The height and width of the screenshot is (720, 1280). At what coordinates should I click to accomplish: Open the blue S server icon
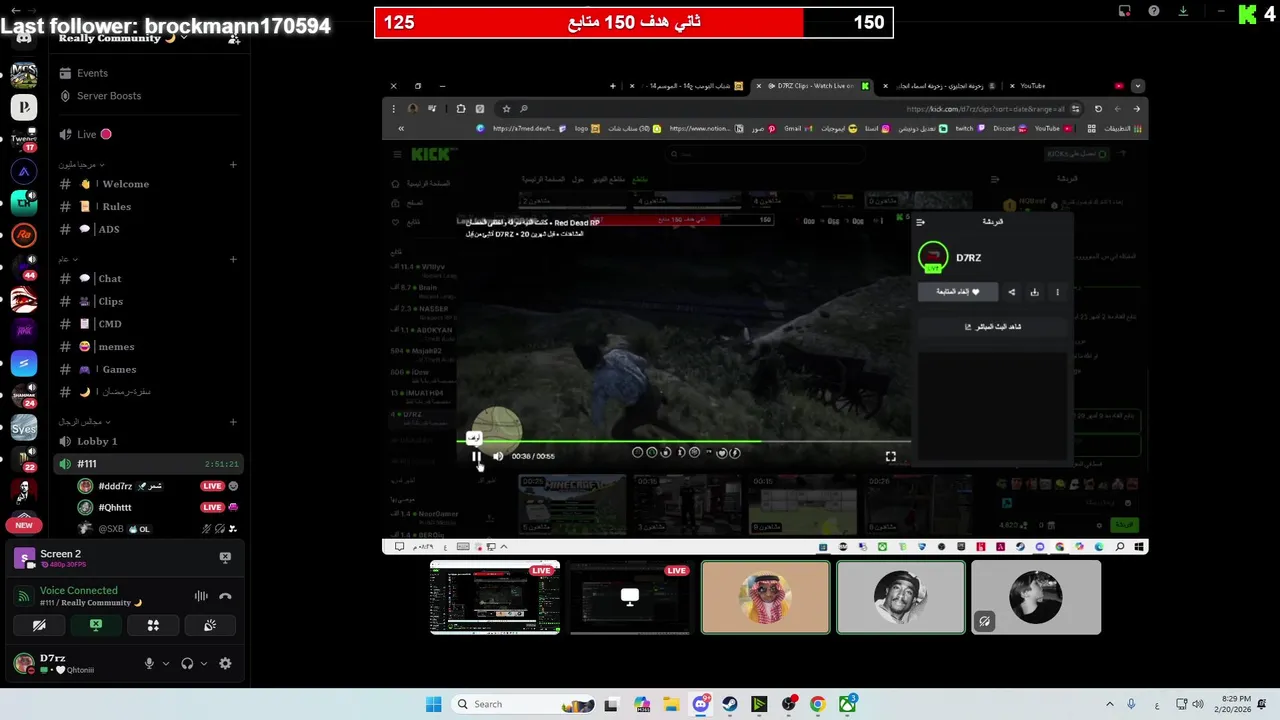(24, 364)
